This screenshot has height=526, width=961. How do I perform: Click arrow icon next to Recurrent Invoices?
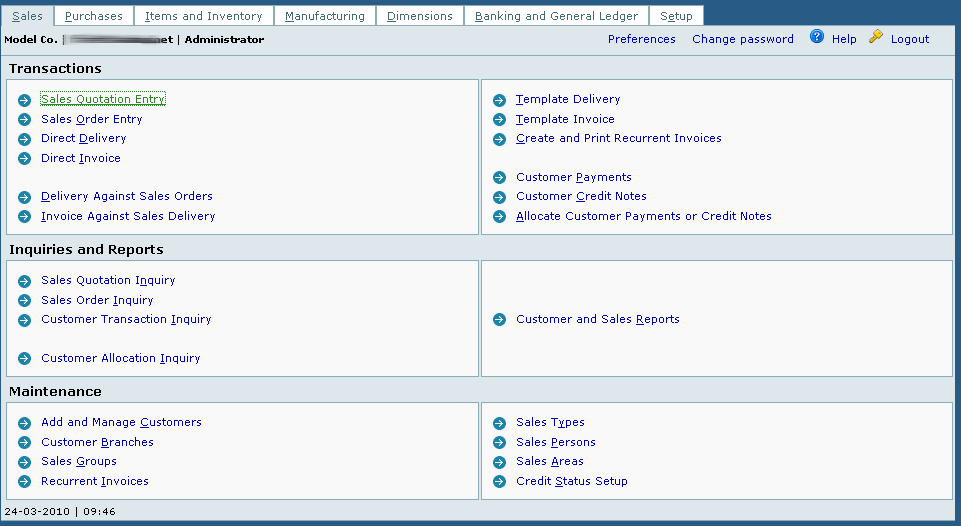tap(25, 482)
